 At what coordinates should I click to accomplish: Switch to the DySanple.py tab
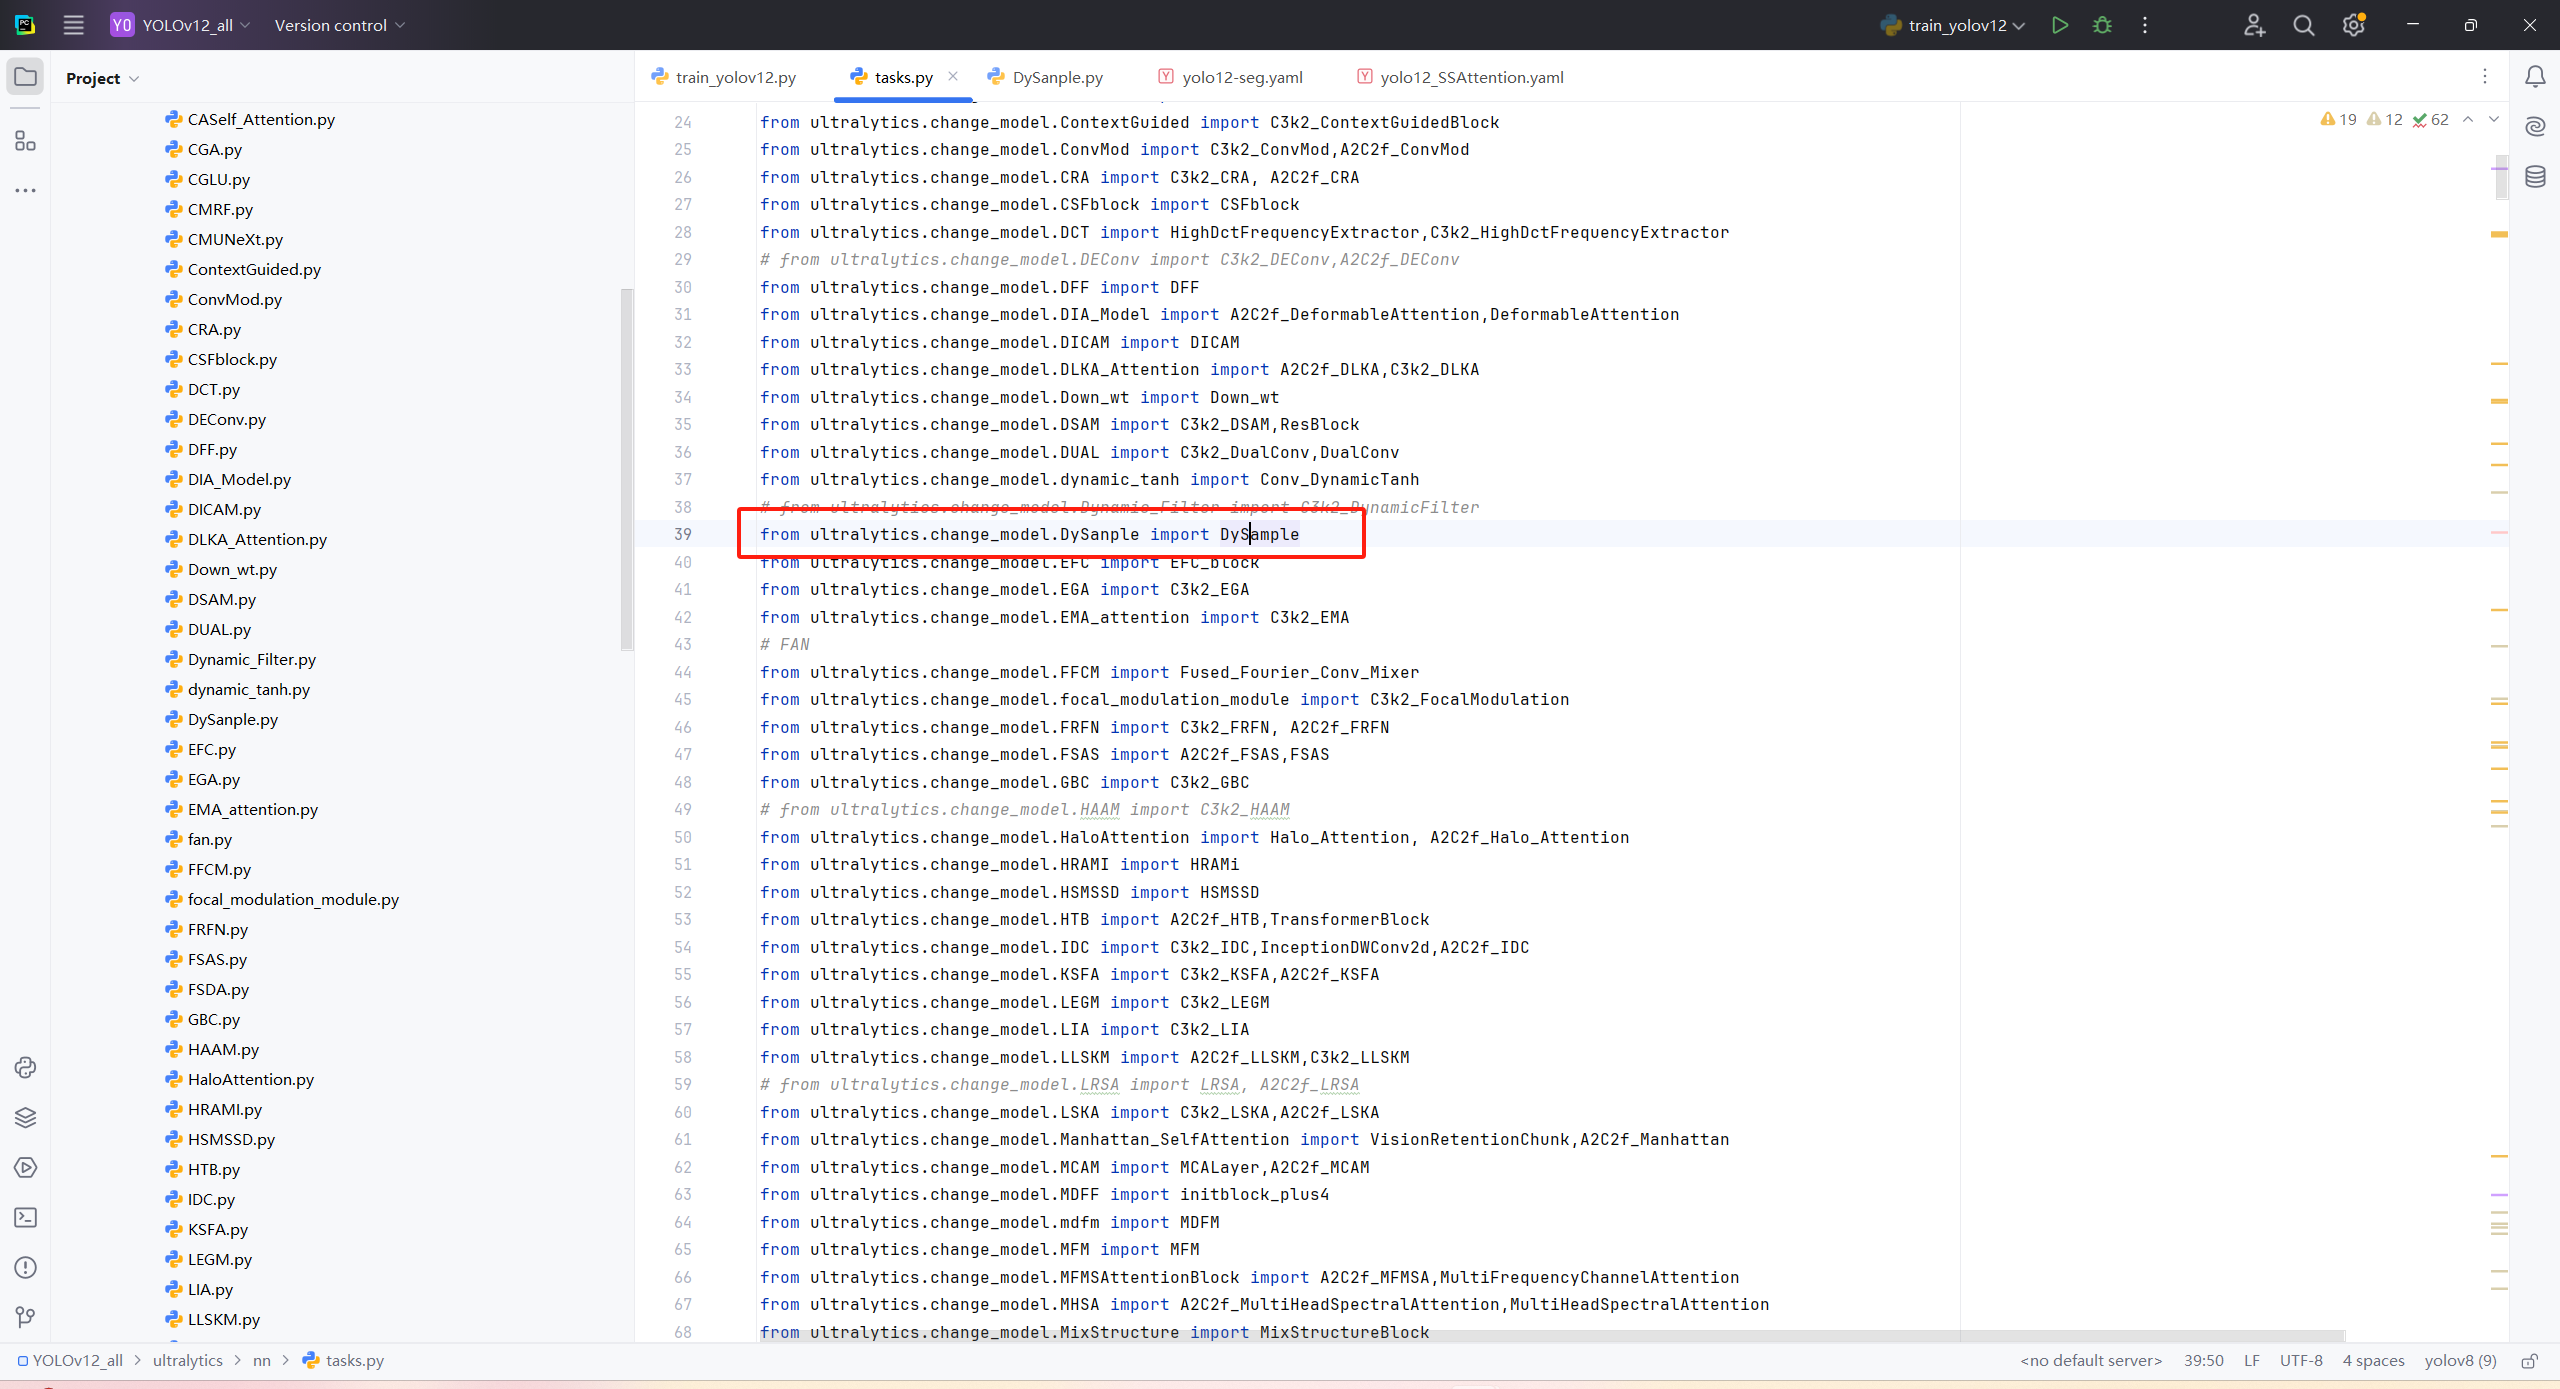tap(1057, 77)
